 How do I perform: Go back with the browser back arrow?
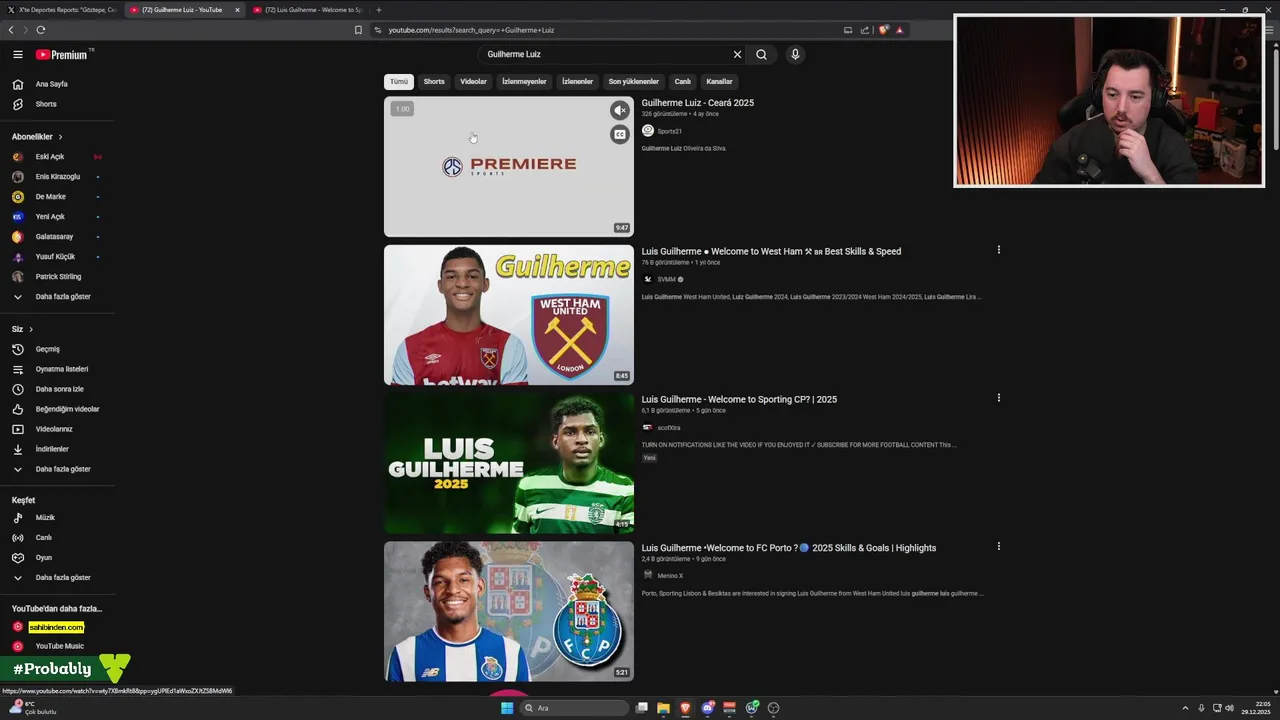[11, 30]
